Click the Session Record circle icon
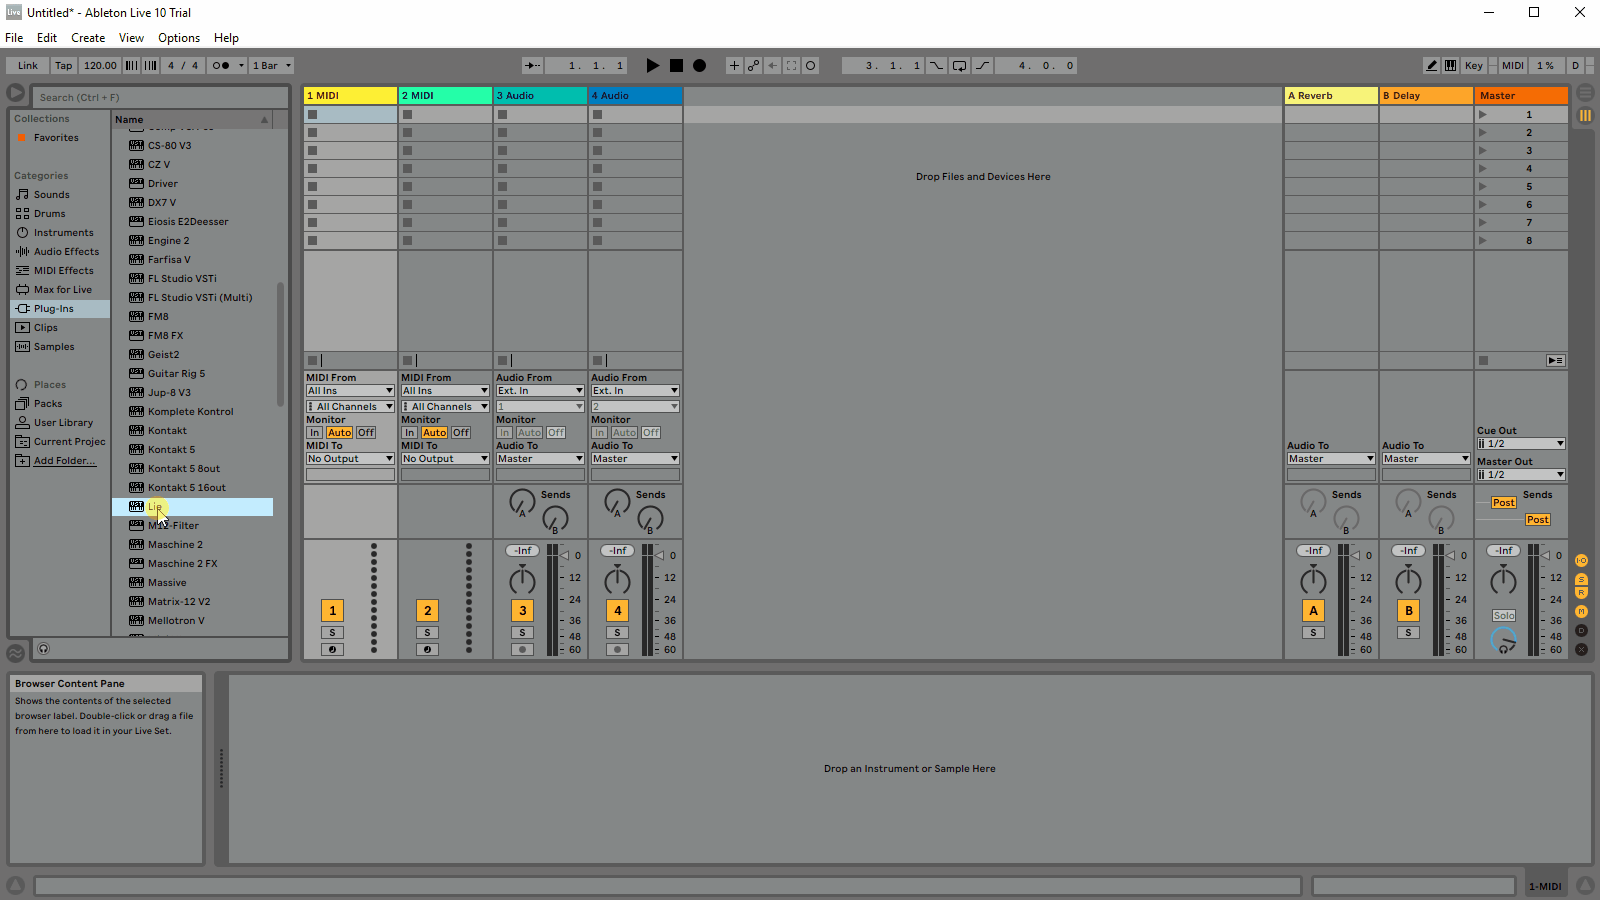 [x=811, y=66]
